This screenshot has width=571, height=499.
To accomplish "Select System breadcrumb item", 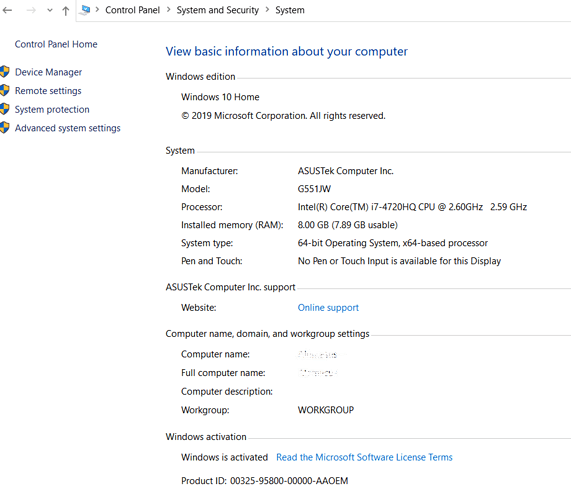I will 290,10.
